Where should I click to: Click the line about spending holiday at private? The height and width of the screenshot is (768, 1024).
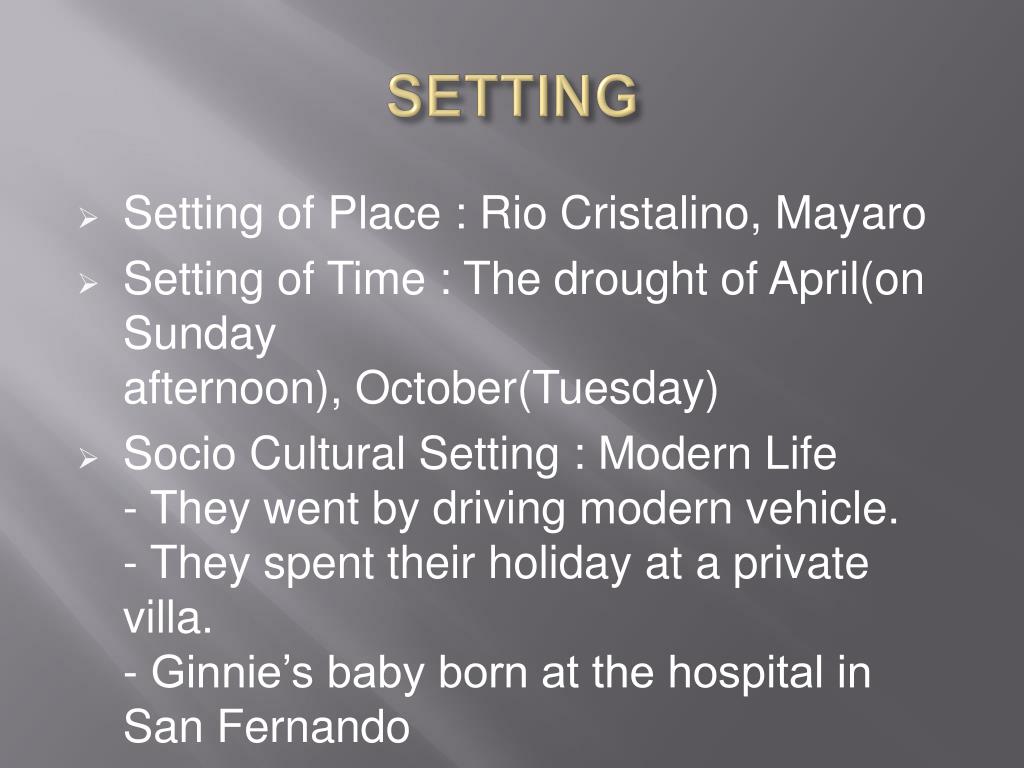coord(496,563)
